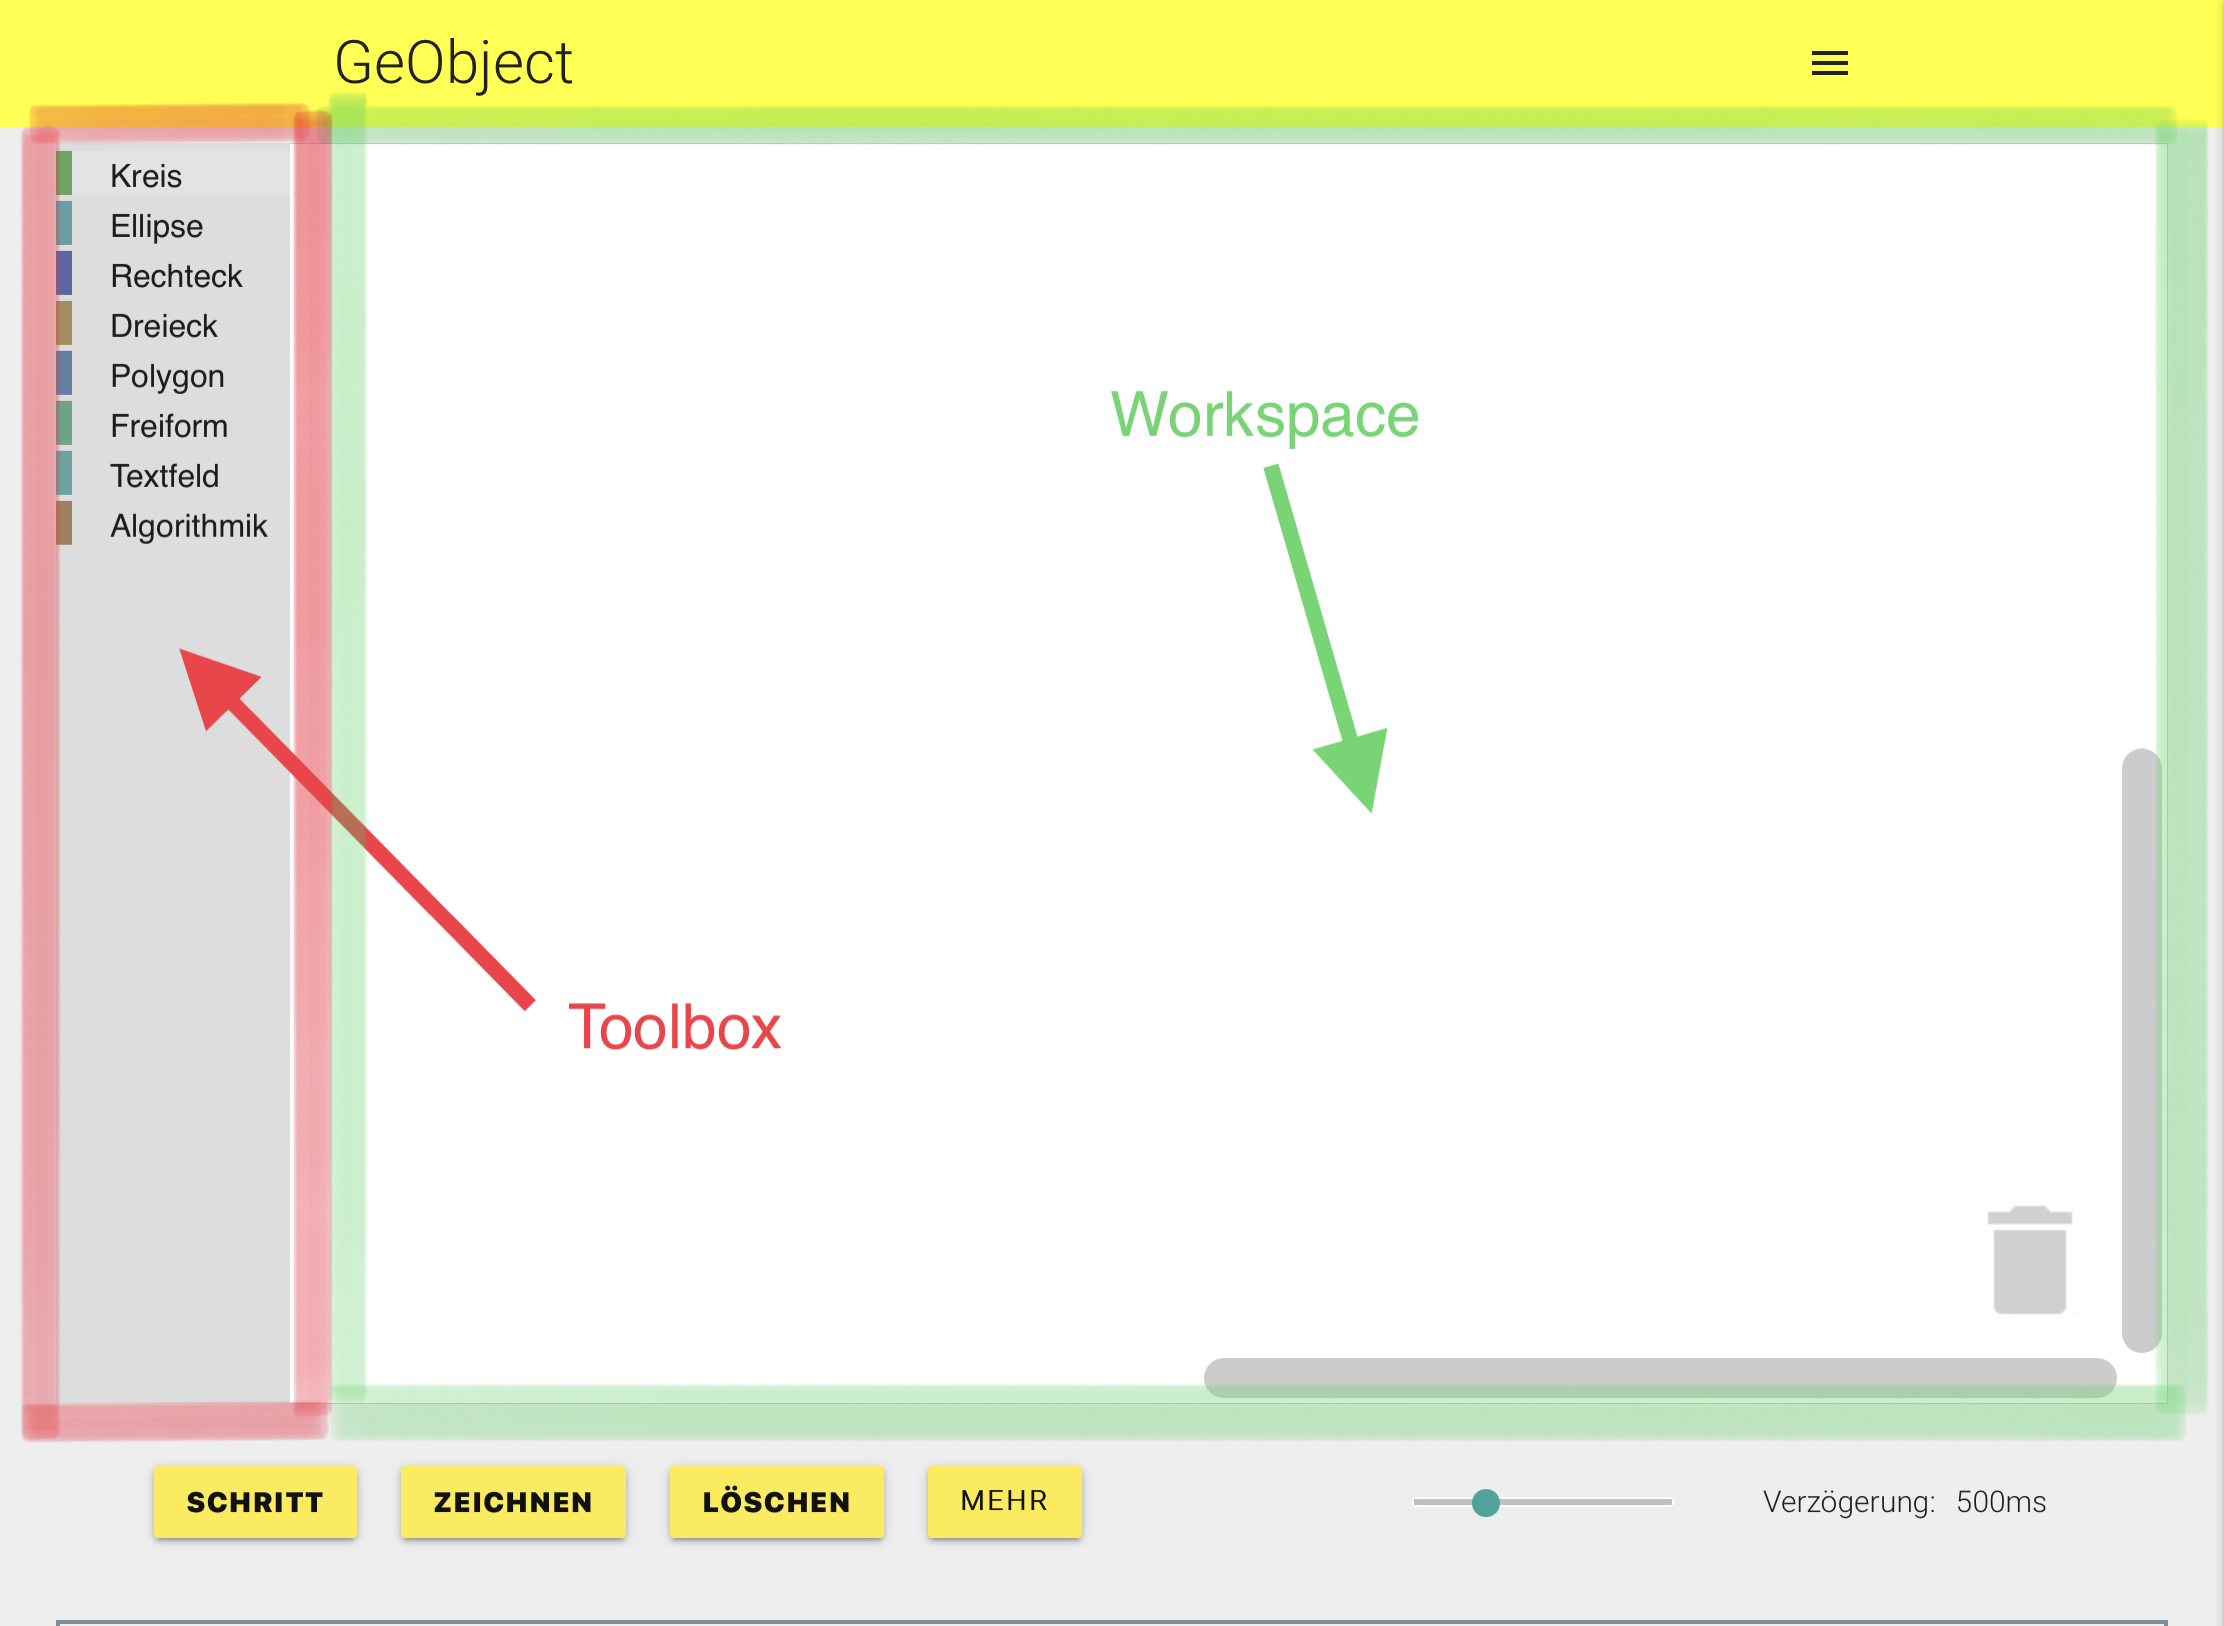The image size is (2224, 1626).
Task: Click the GeObject title
Action: [x=453, y=63]
